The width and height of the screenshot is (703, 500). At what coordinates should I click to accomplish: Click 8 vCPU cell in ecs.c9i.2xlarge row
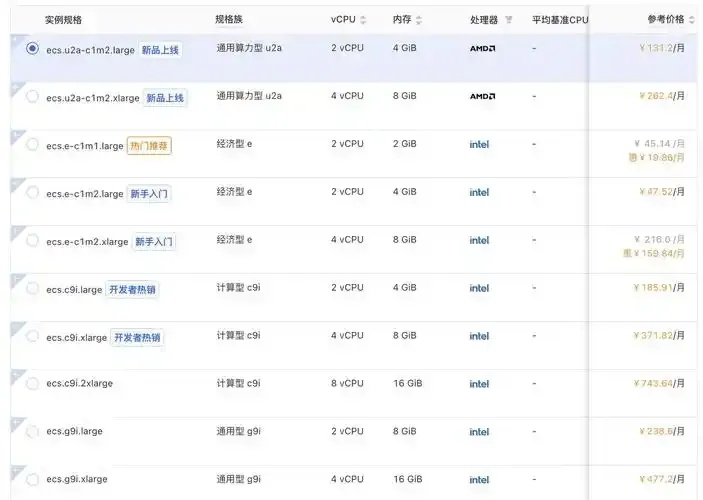point(347,383)
